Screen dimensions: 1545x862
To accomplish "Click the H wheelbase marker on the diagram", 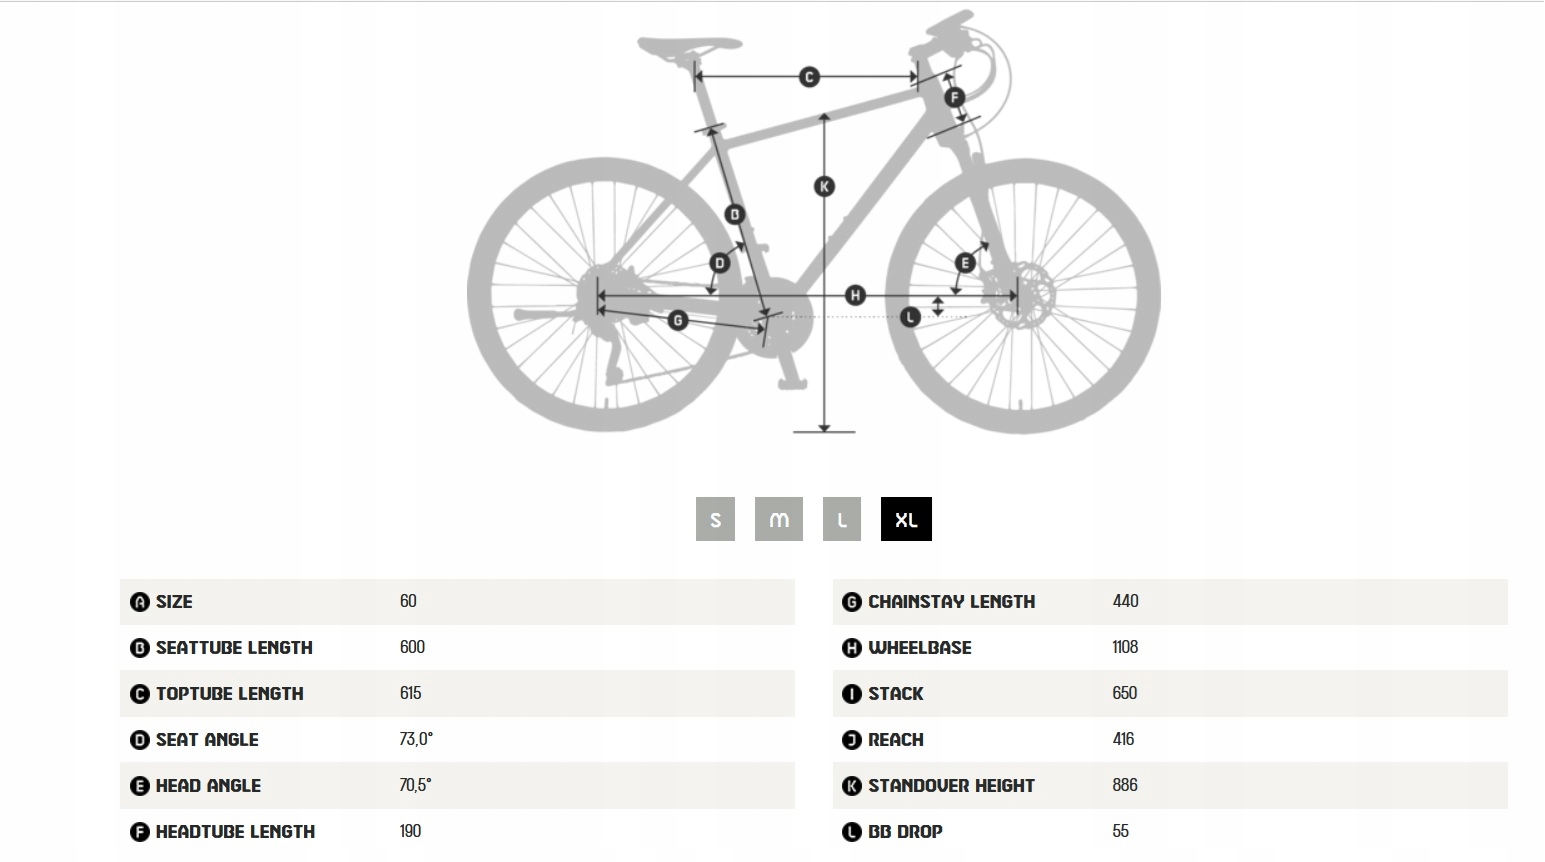I will 855,295.
